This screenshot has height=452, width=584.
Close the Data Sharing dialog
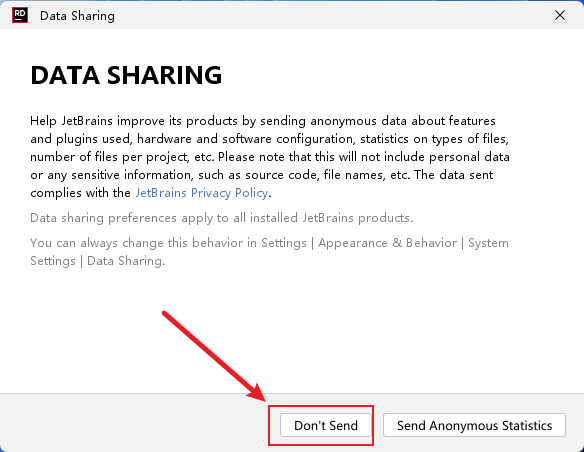560,15
